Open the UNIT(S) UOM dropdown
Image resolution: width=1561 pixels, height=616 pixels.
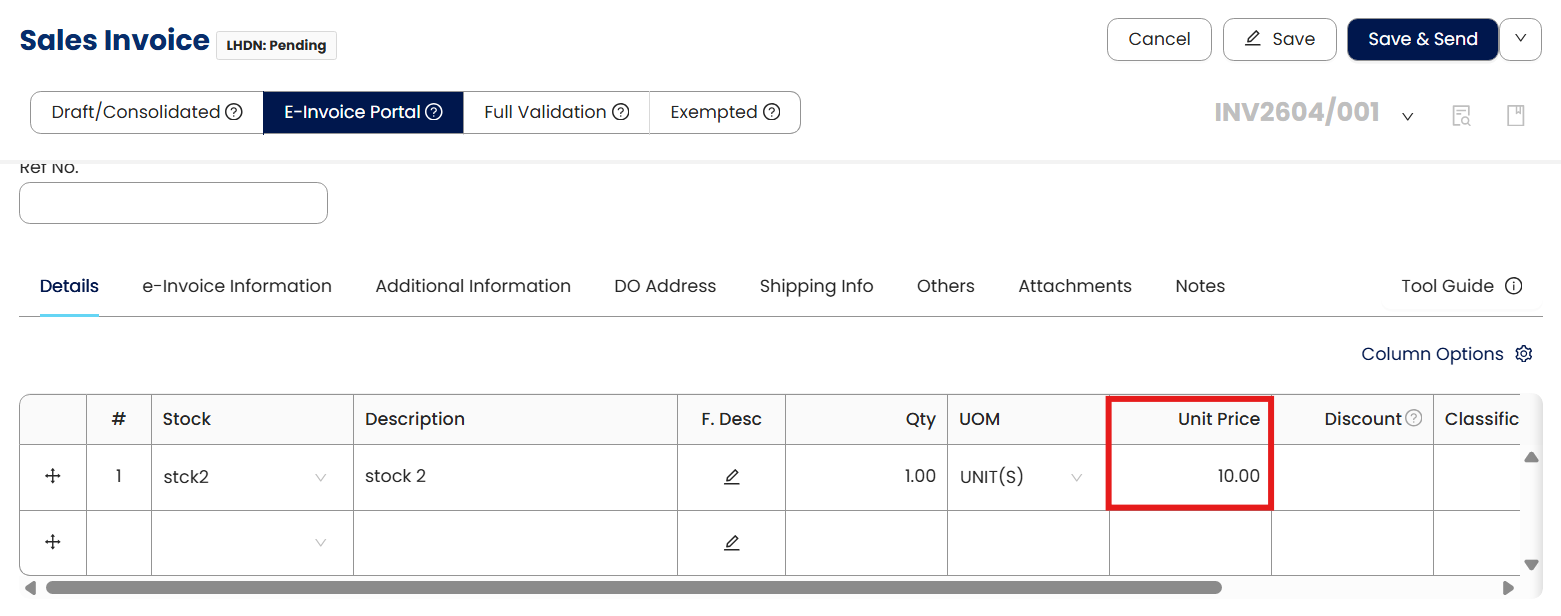tap(1077, 478)
